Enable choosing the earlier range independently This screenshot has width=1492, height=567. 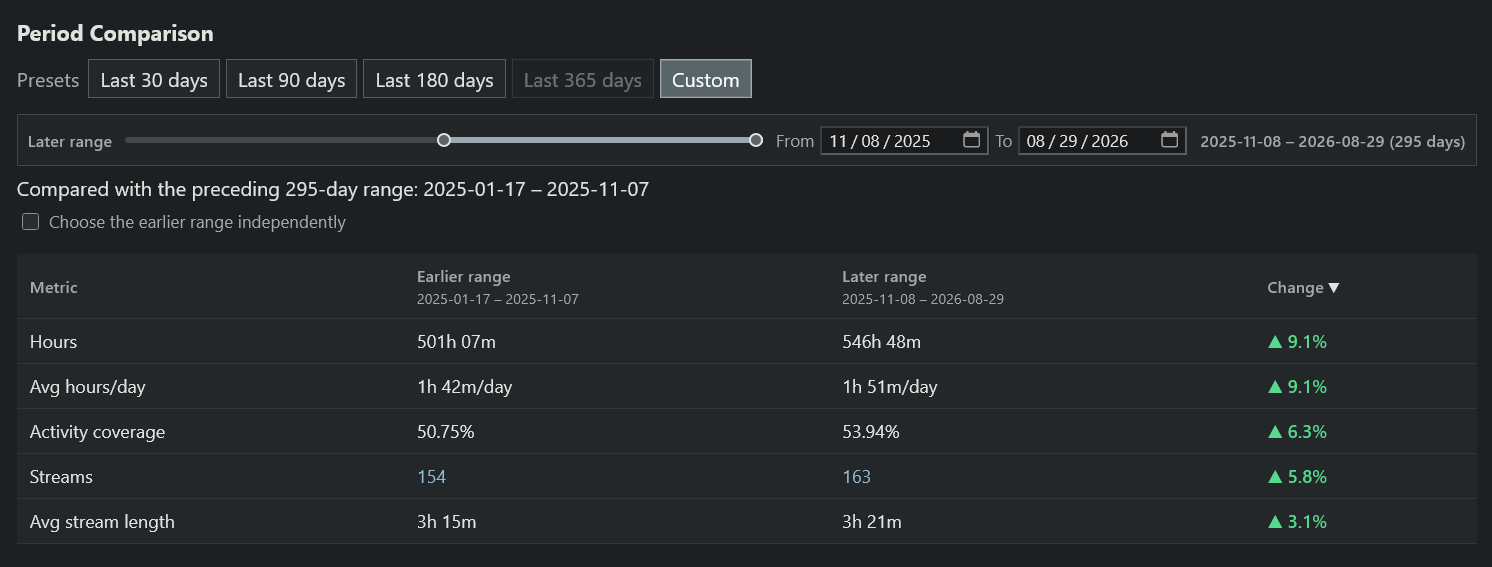tap(31, 222)
